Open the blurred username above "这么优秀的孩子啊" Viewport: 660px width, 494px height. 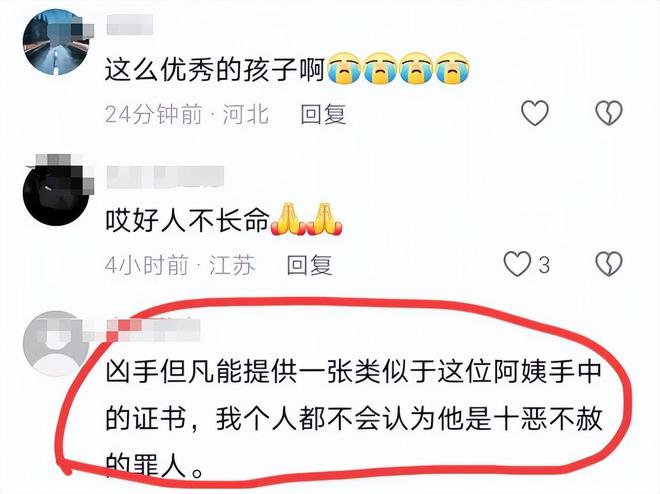pyautogui.click(x=130, y=24)
